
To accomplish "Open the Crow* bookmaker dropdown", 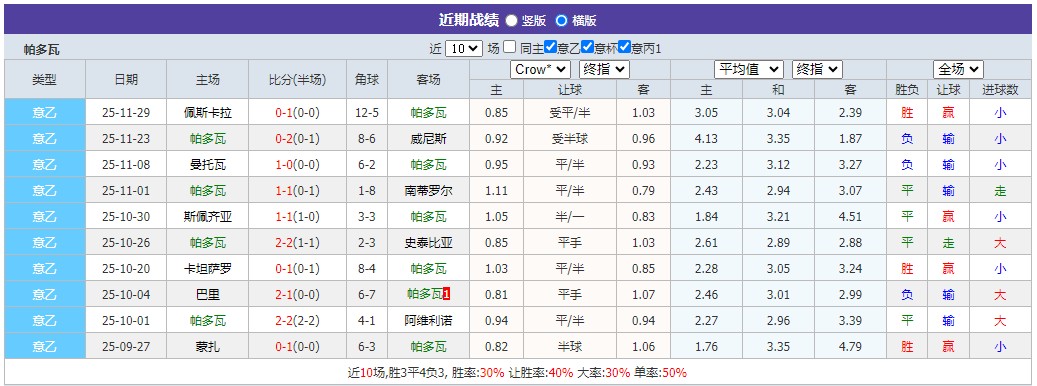I will (540, 69).
